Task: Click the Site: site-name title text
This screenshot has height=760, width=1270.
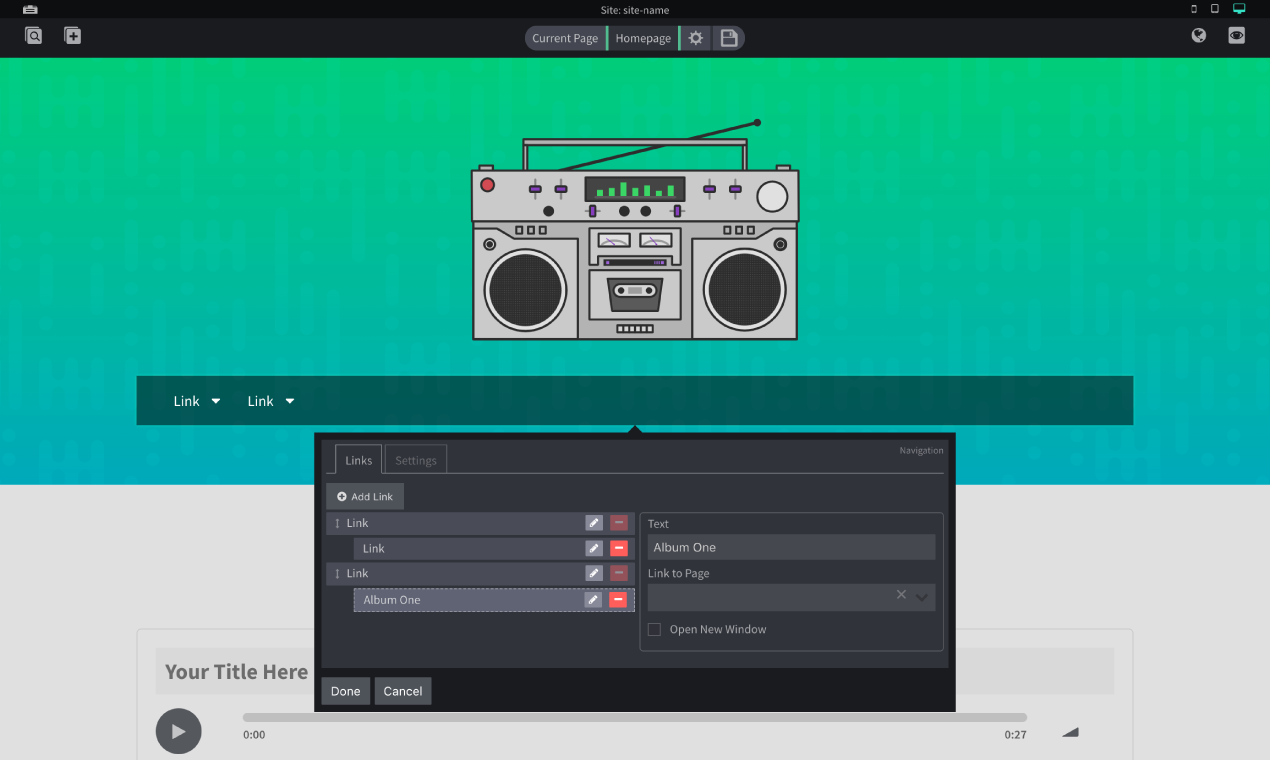Action: click(635, 10)
